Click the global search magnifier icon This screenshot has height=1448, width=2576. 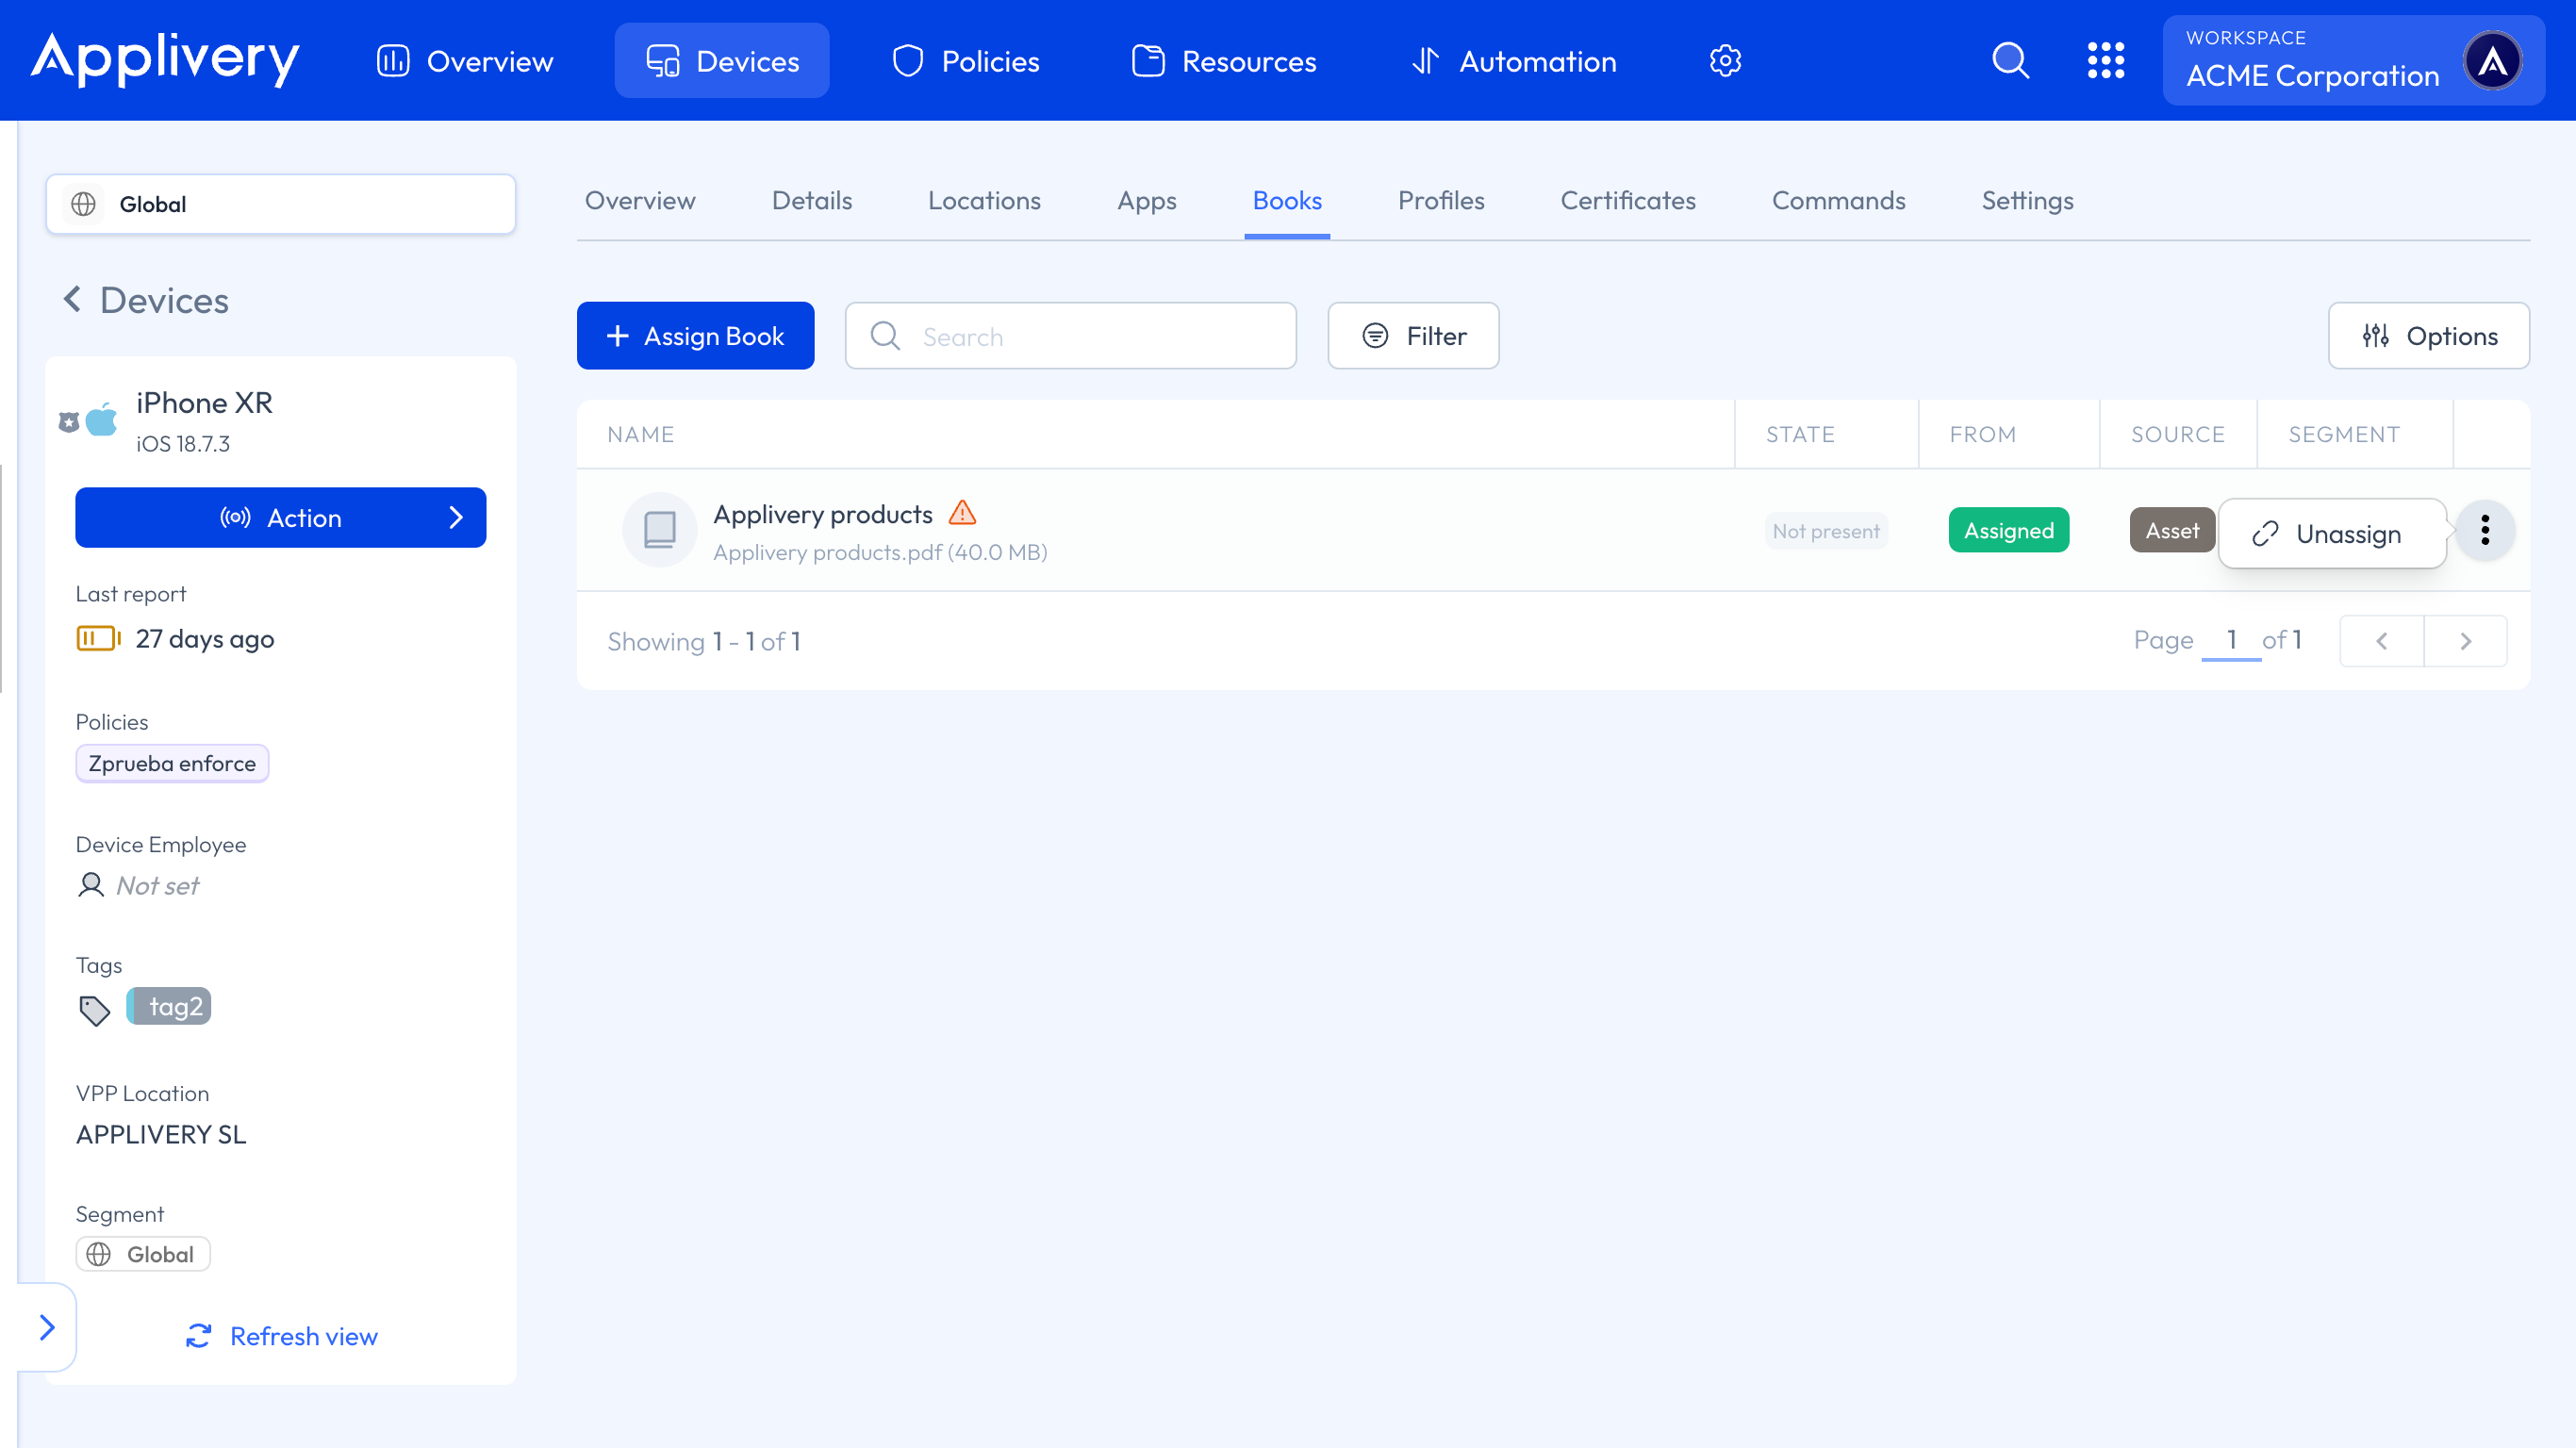2010,61
